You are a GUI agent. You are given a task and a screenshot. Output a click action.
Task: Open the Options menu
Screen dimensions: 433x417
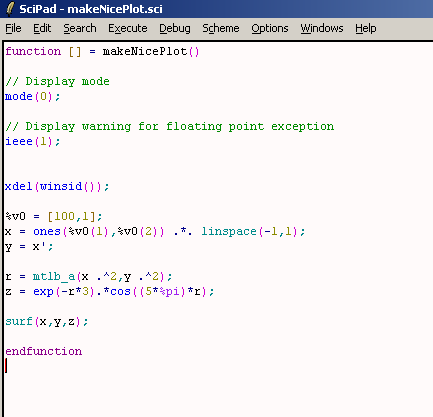click(270, 29)
